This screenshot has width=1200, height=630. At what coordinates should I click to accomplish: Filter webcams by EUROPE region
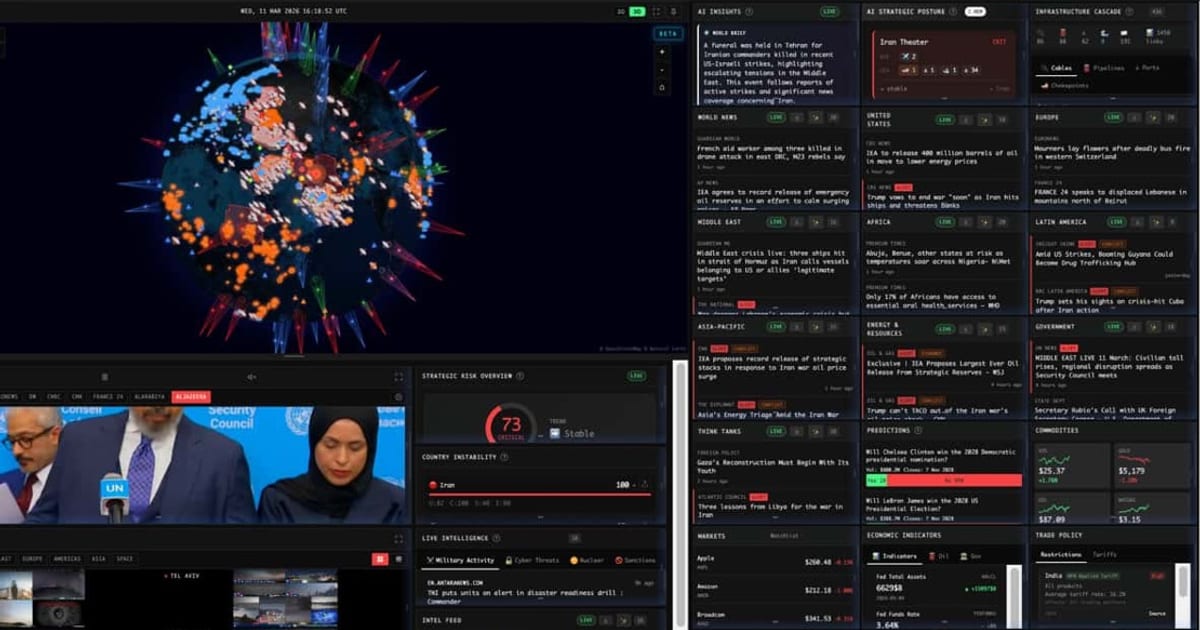point(32,558)
